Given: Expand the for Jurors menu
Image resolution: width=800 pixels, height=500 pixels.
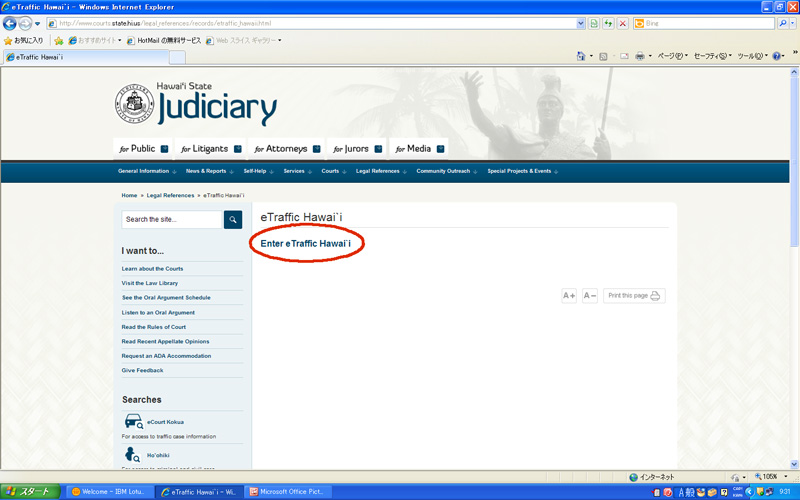Looking at the screenshot, I should click(x=357, y=148).
